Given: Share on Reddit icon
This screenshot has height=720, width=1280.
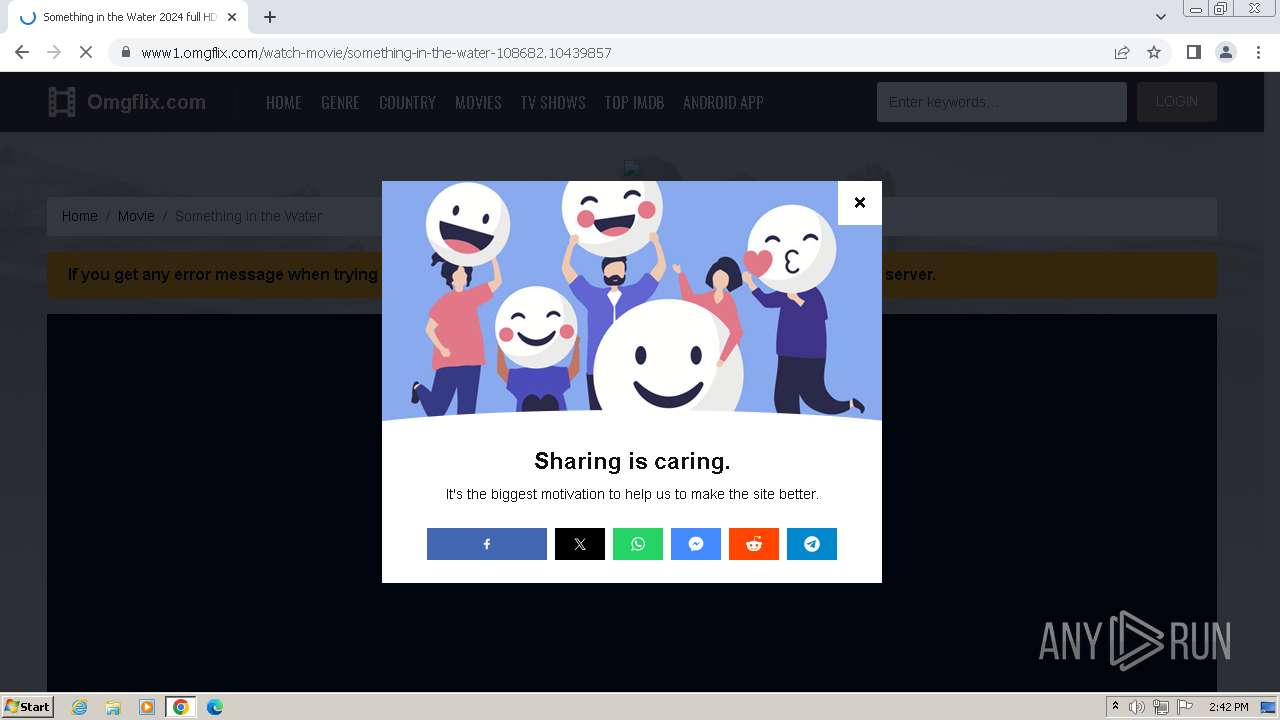Looking at the screenshot, I should (754, 544).
